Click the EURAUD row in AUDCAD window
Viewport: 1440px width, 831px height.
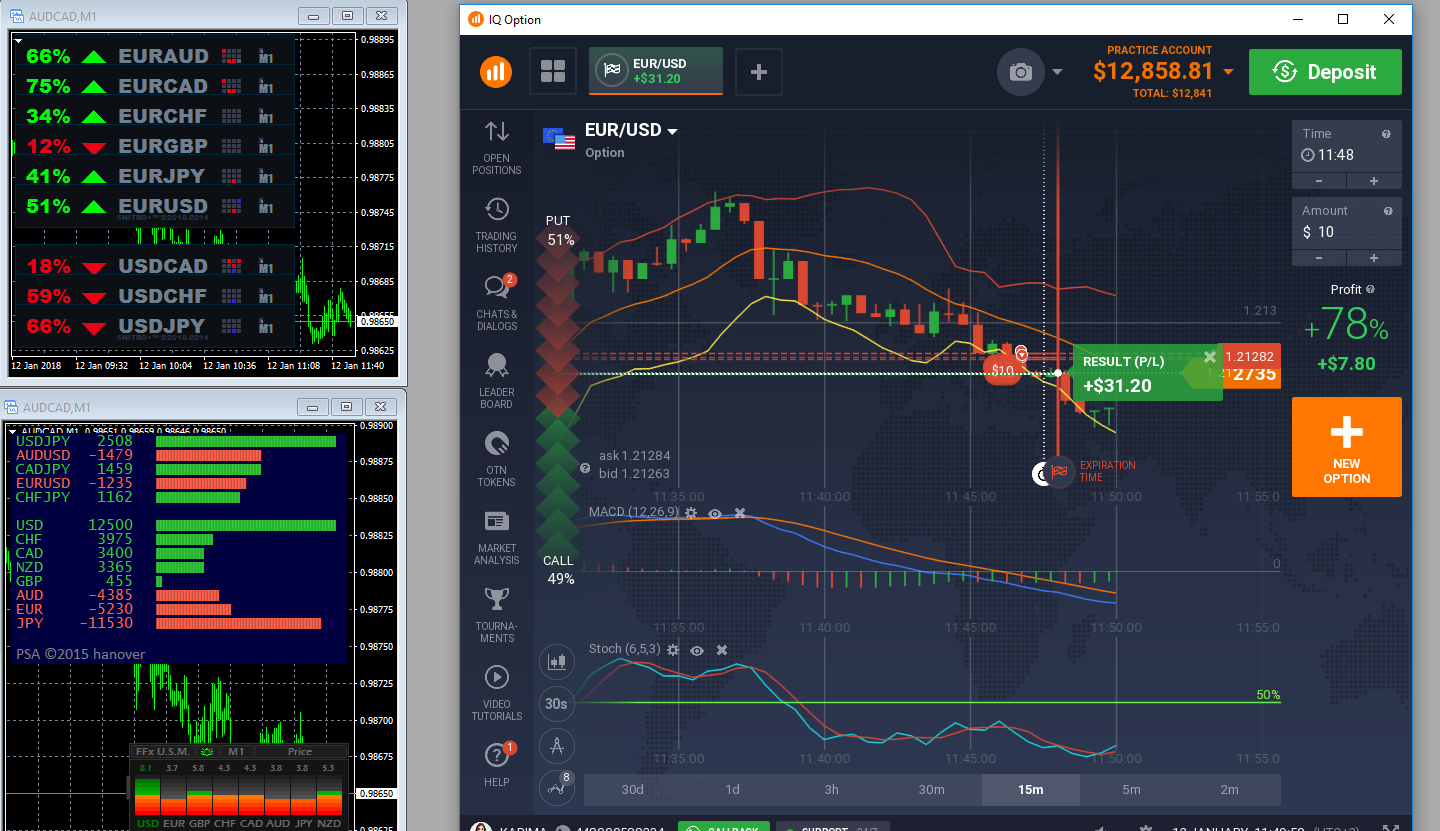[x=155, y=56]
